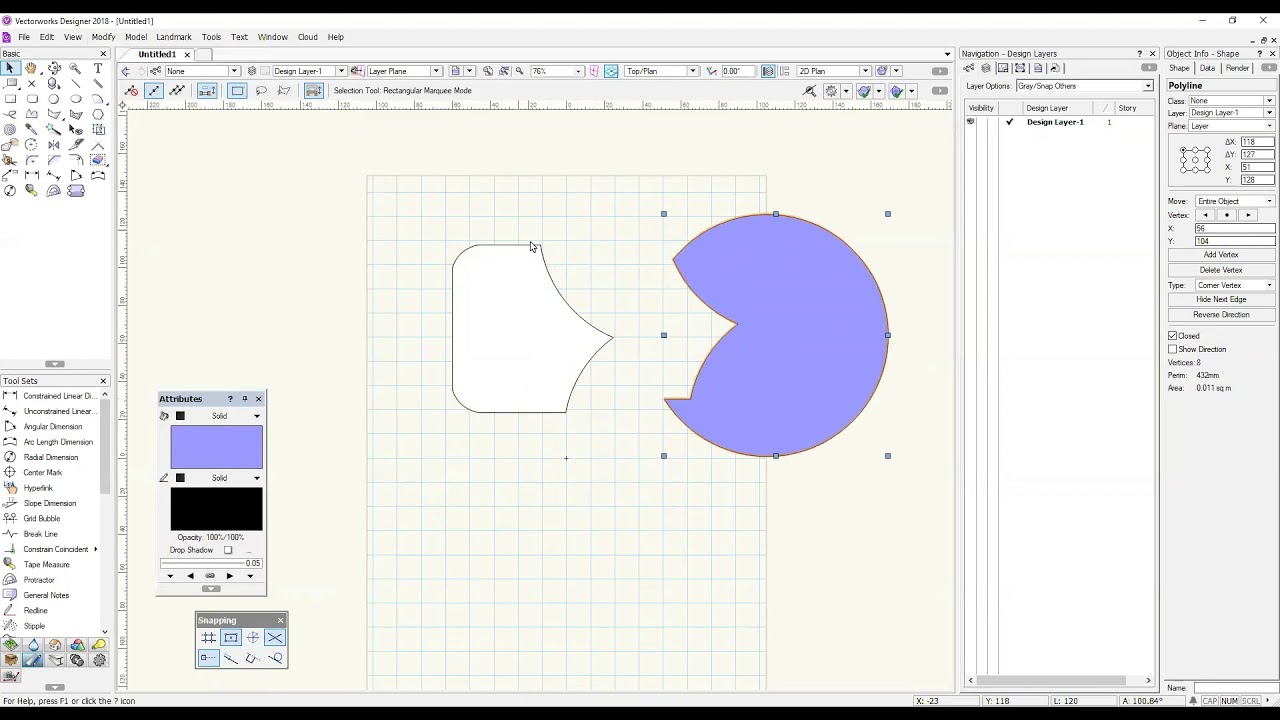Click the purple fill color swatch
The image size is (1280, 720).
(x=217, y=447)
